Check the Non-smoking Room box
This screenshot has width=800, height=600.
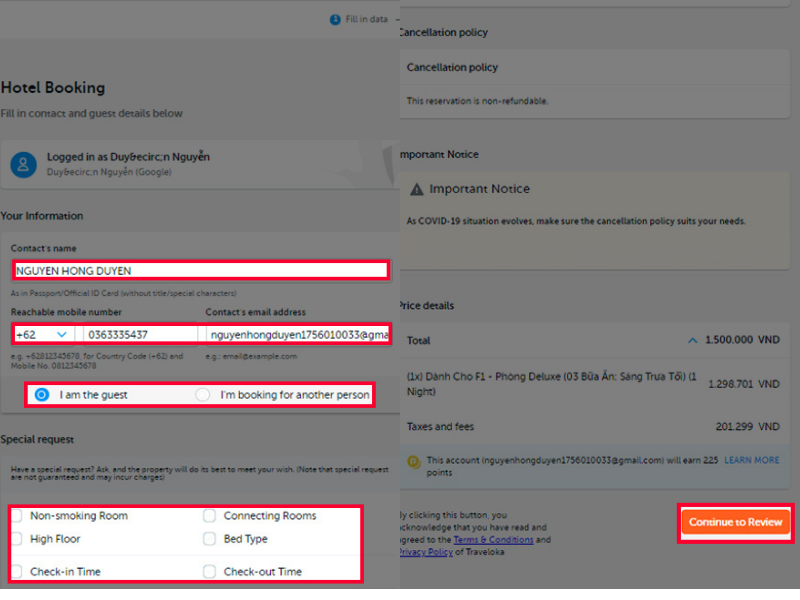click(16, 515)
